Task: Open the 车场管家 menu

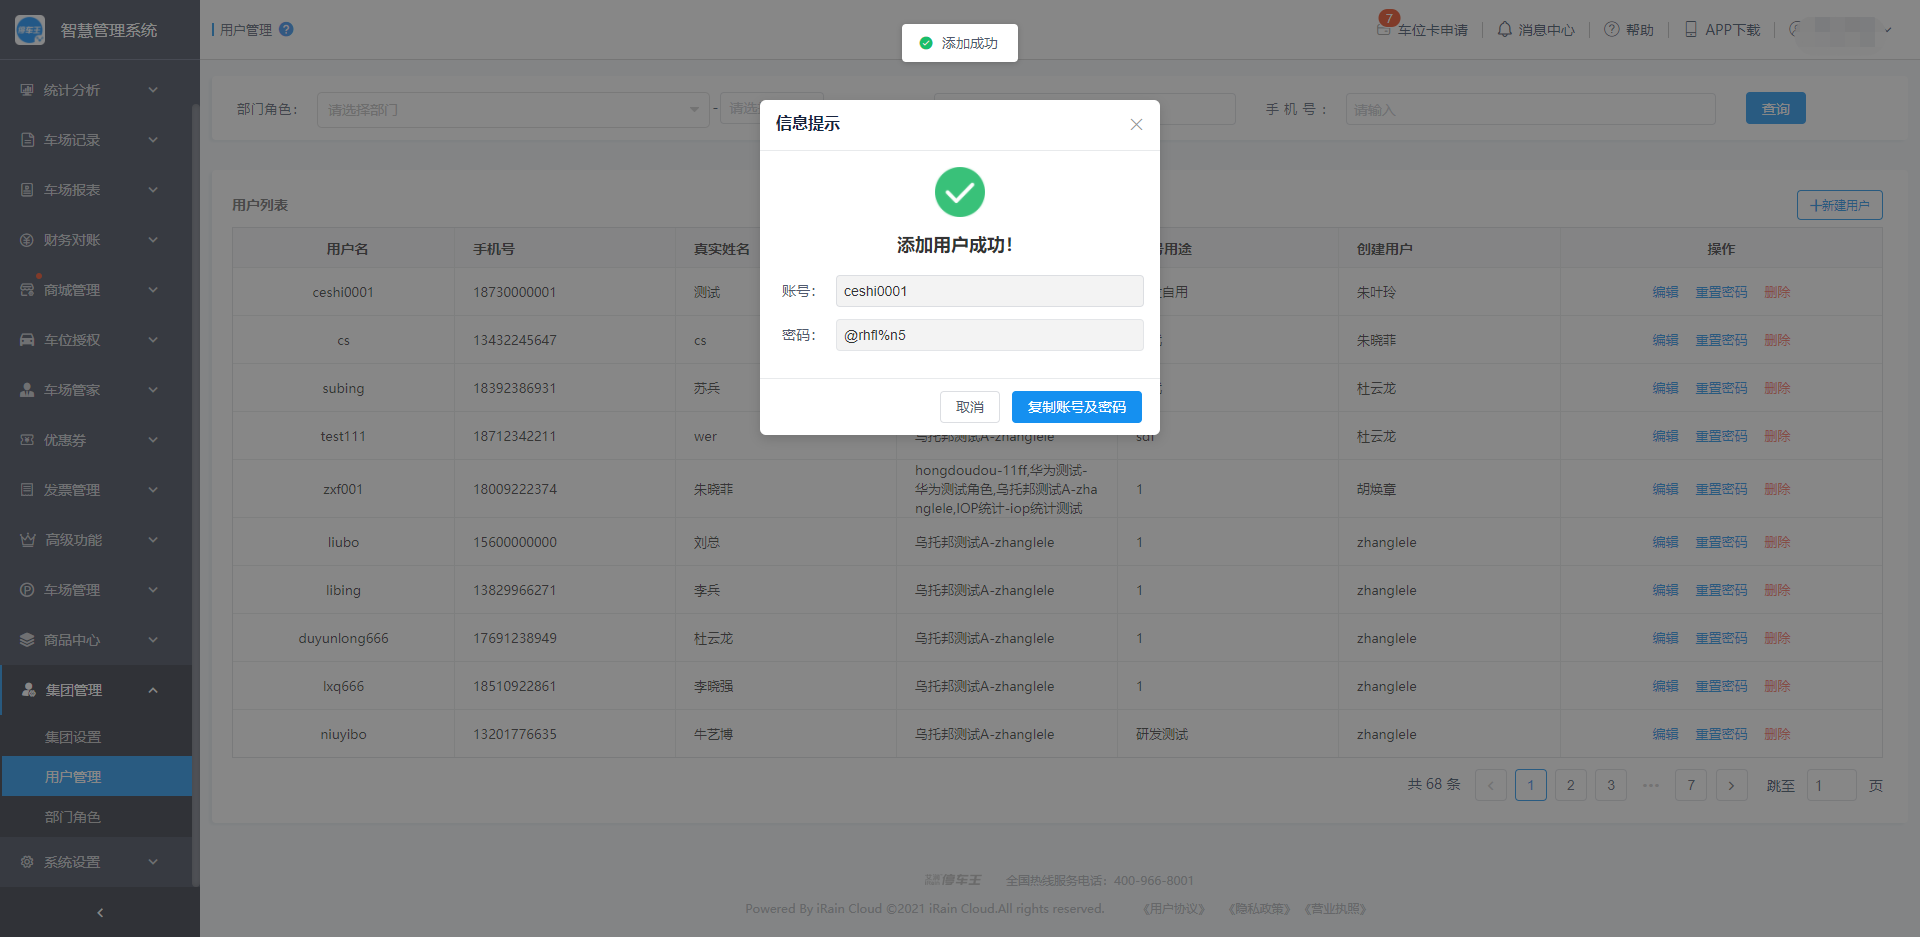Action: (96, 390)
